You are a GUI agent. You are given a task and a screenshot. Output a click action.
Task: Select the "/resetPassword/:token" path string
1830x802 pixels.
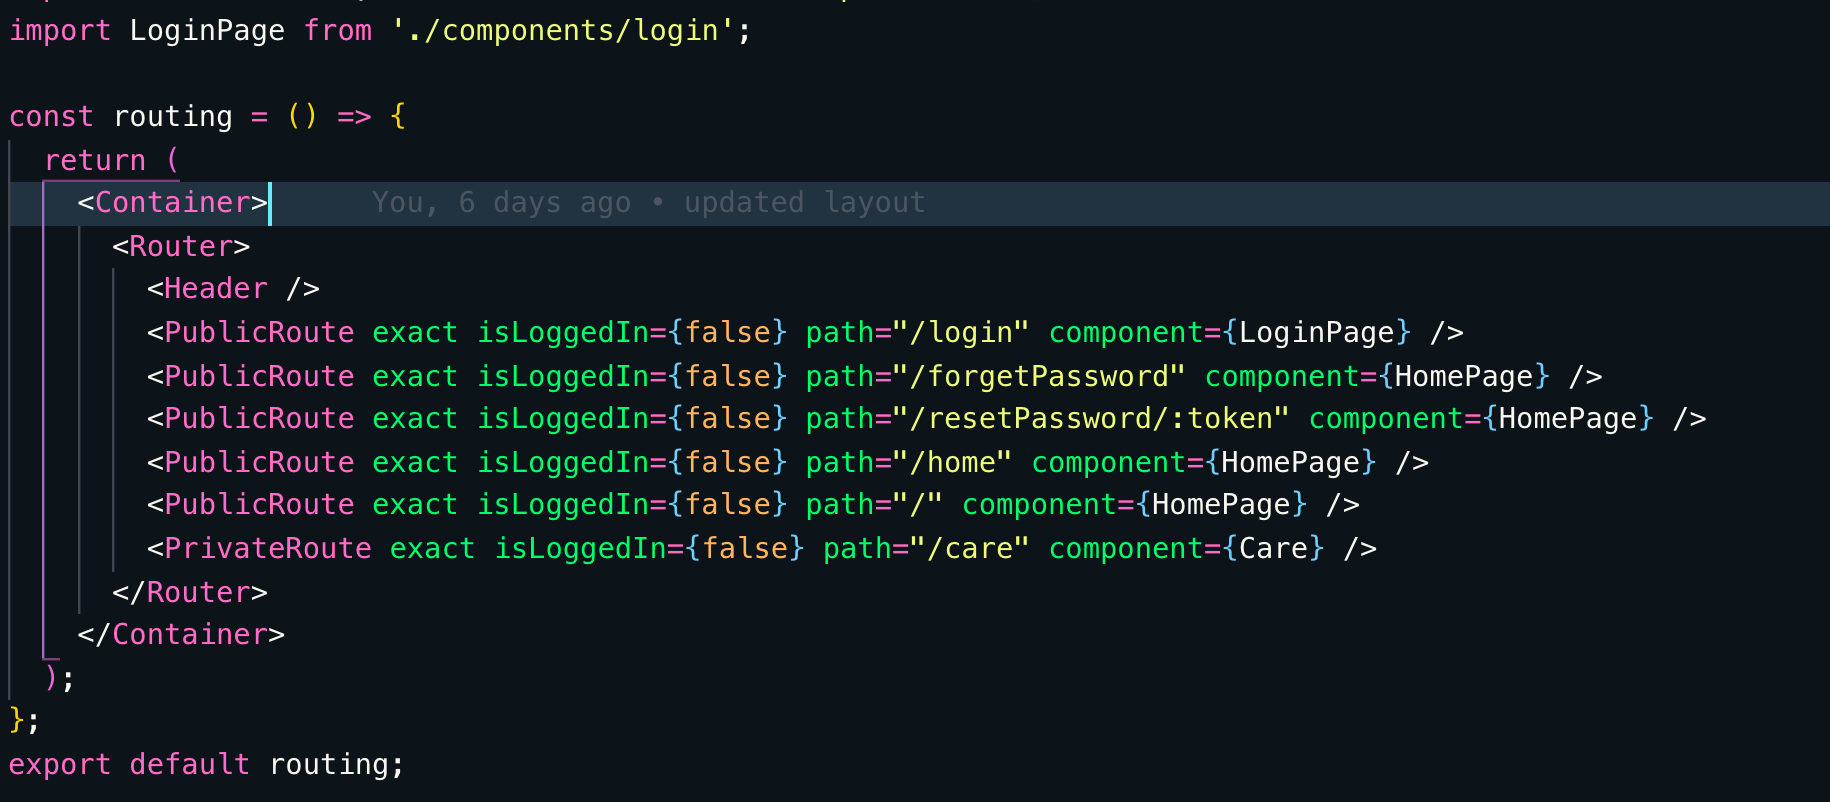pos(1090,418)
